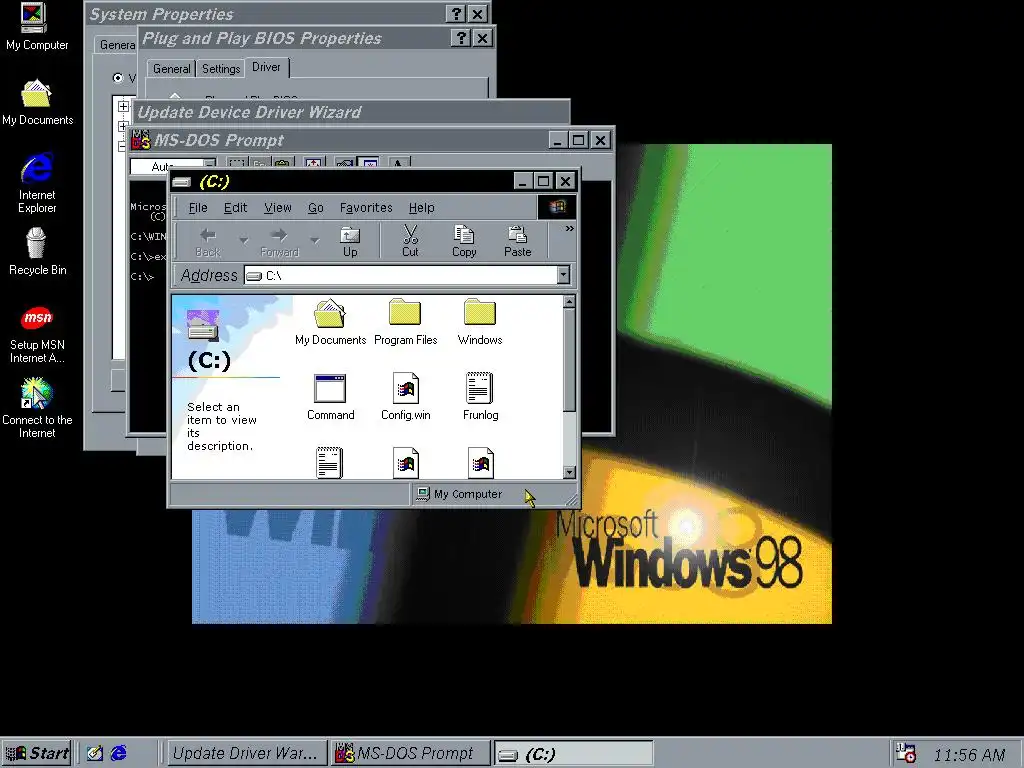Switch to the MS-DOS Prompt taskbar button
The image size is (1024, 768).
click(x=409, y=753)
